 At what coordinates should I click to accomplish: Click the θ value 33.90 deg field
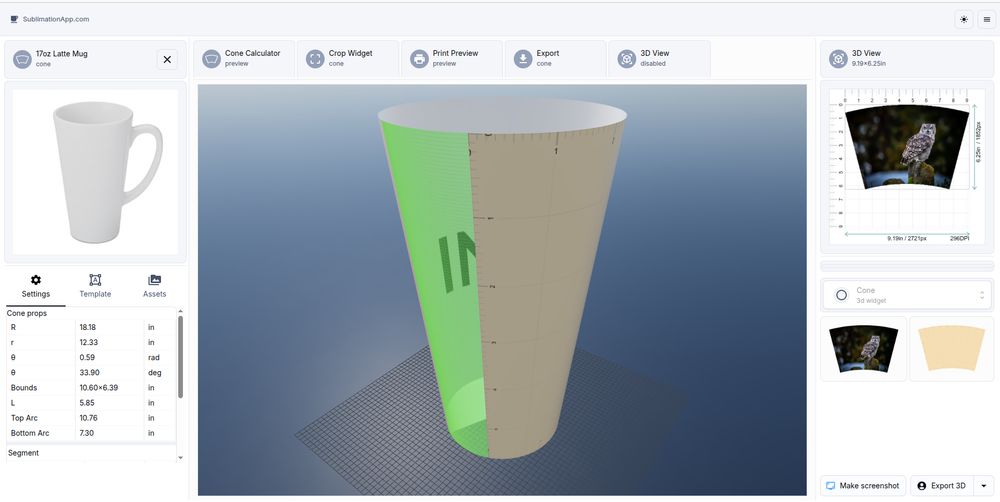point(109,373)
